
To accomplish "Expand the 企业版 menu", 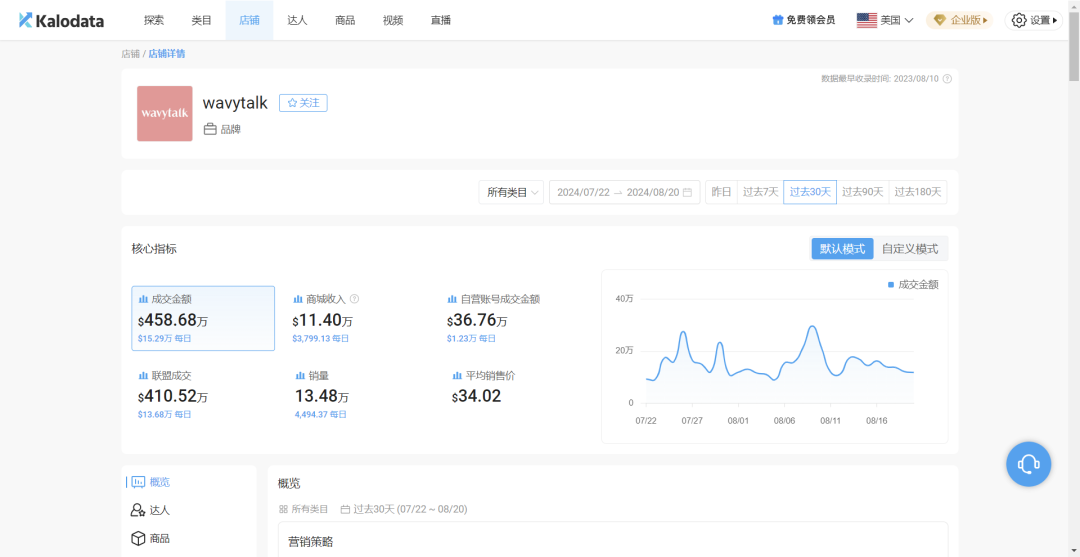I will (960, 21).
